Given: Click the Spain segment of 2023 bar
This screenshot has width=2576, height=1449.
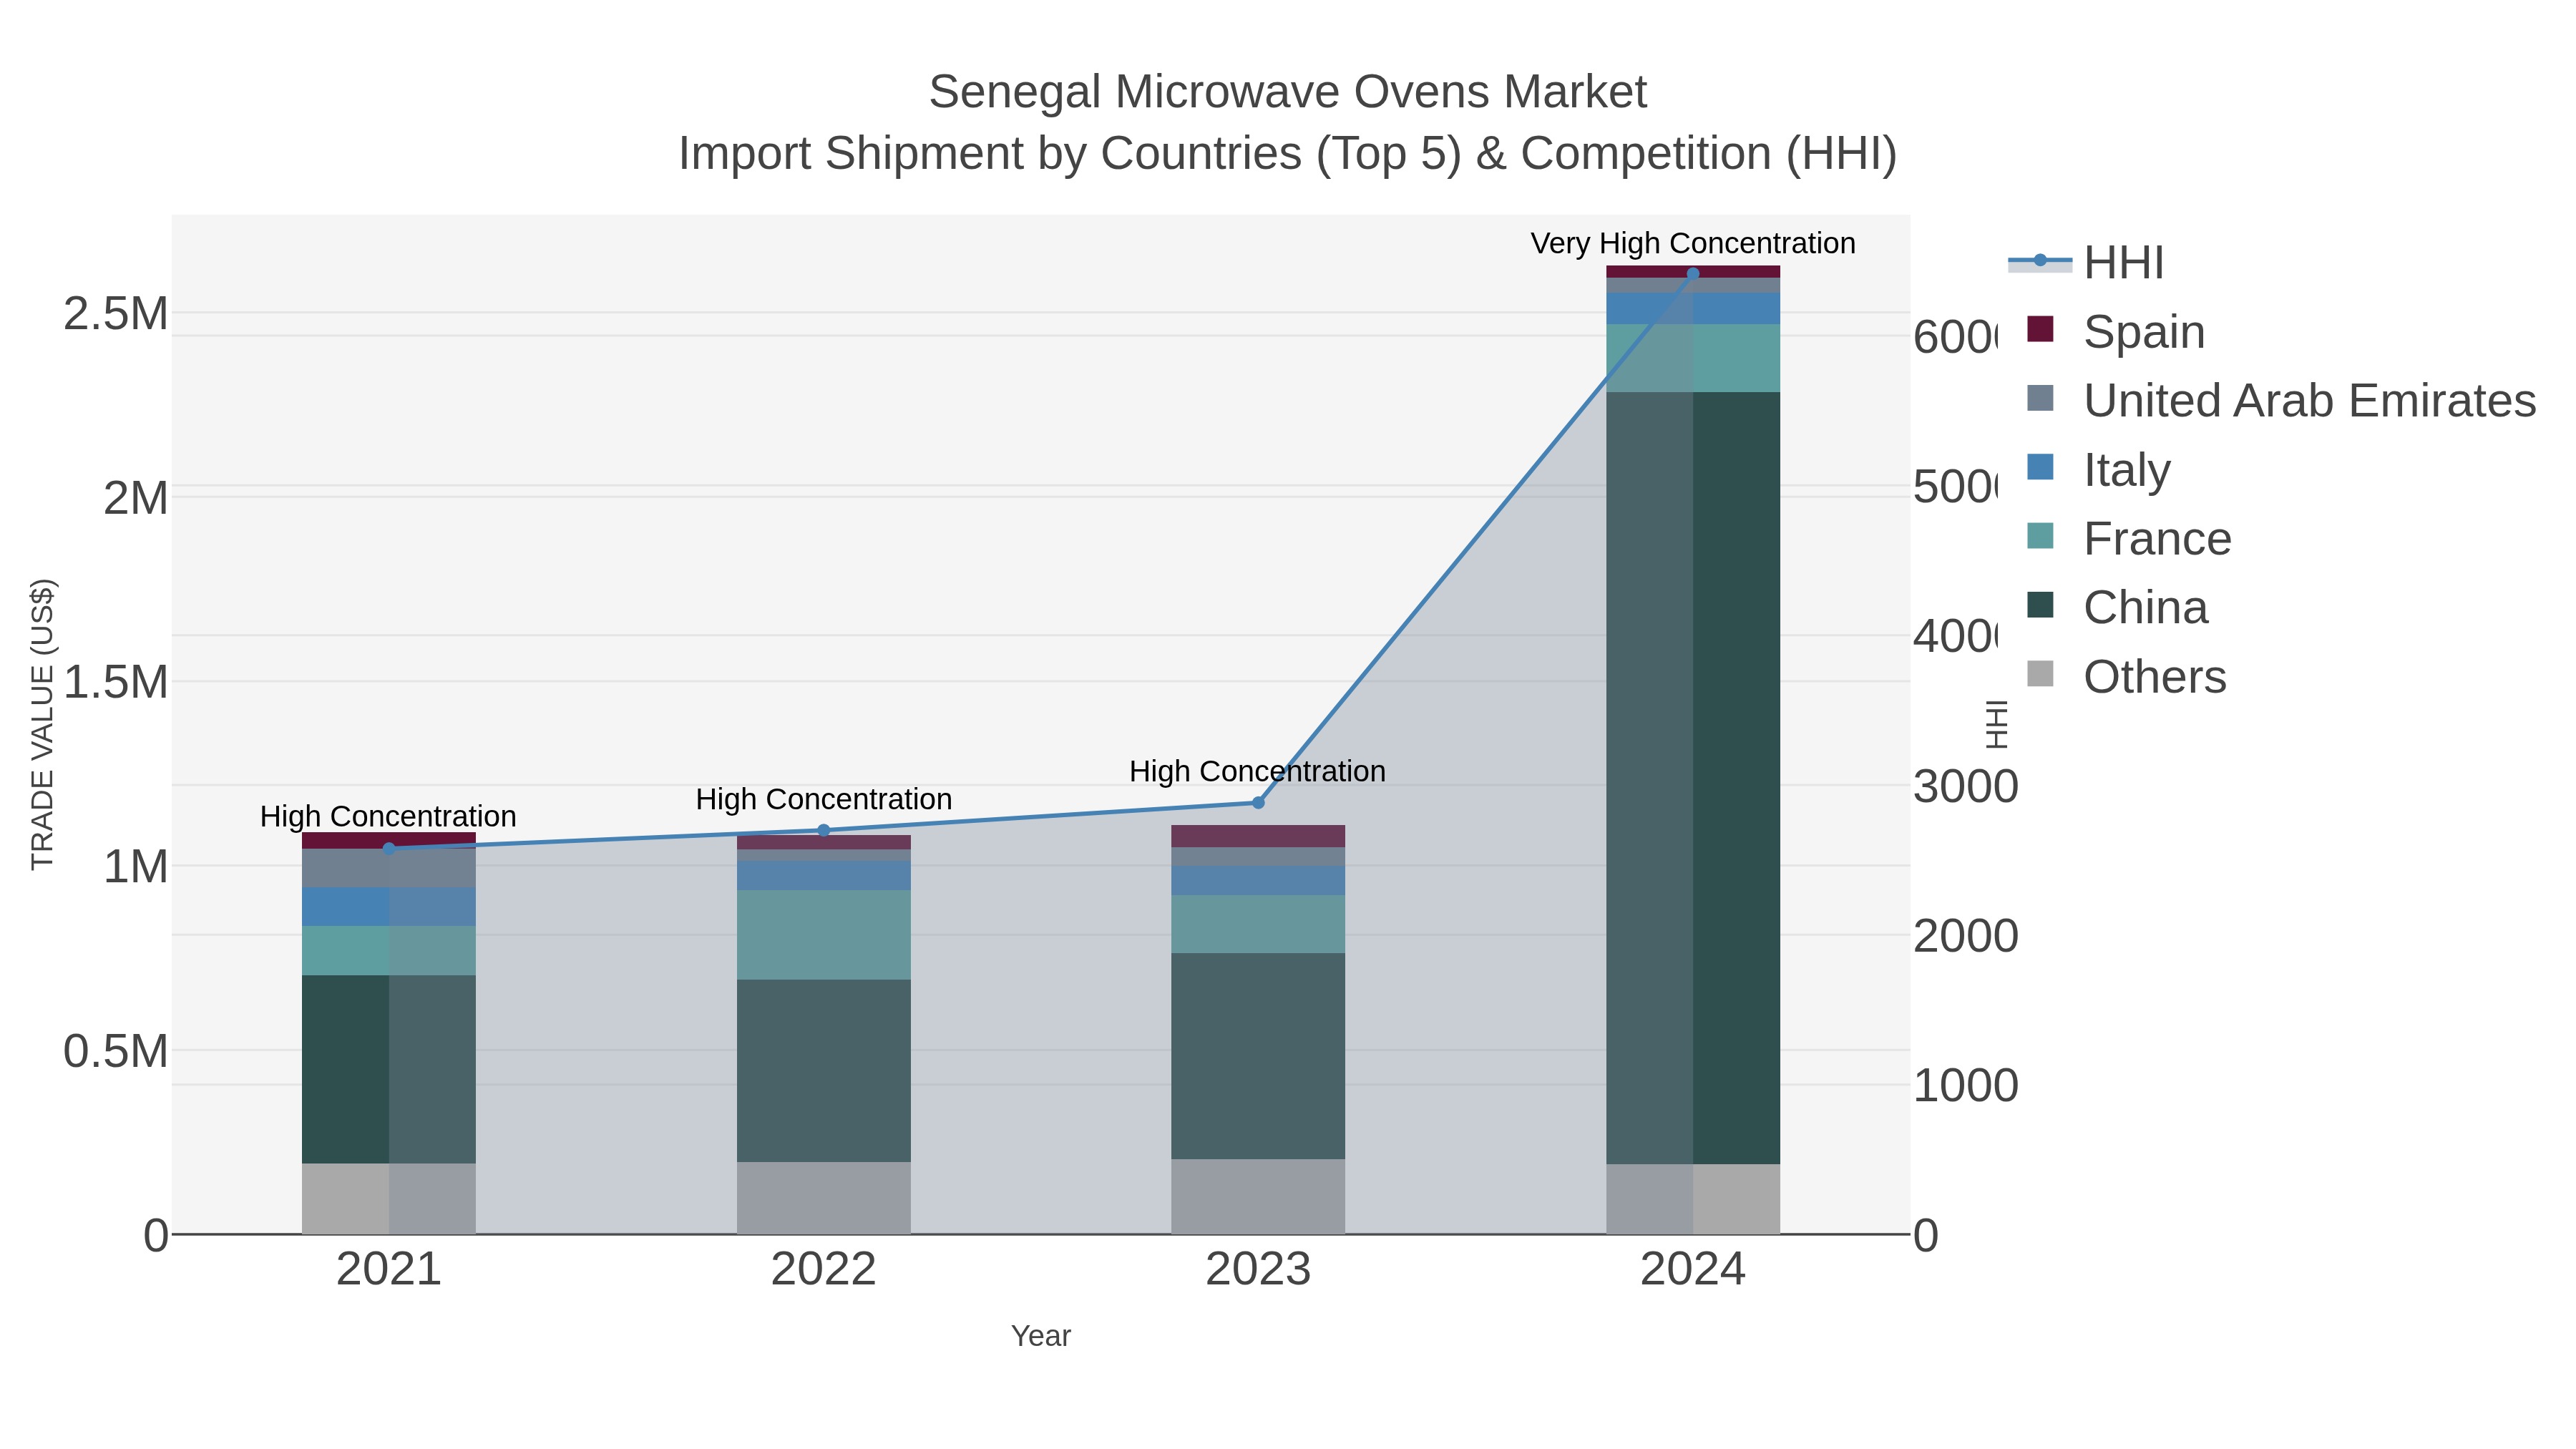Looking at the screenshot, I should pyautogui.click(x=1258, y=836).
